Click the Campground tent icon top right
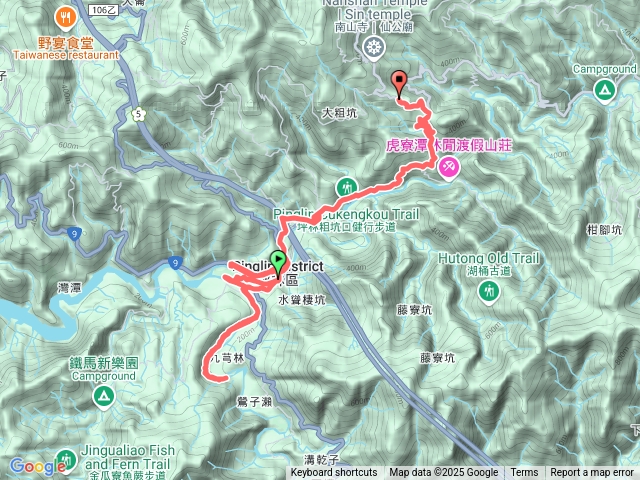640x480 pixels. [605, 90]
